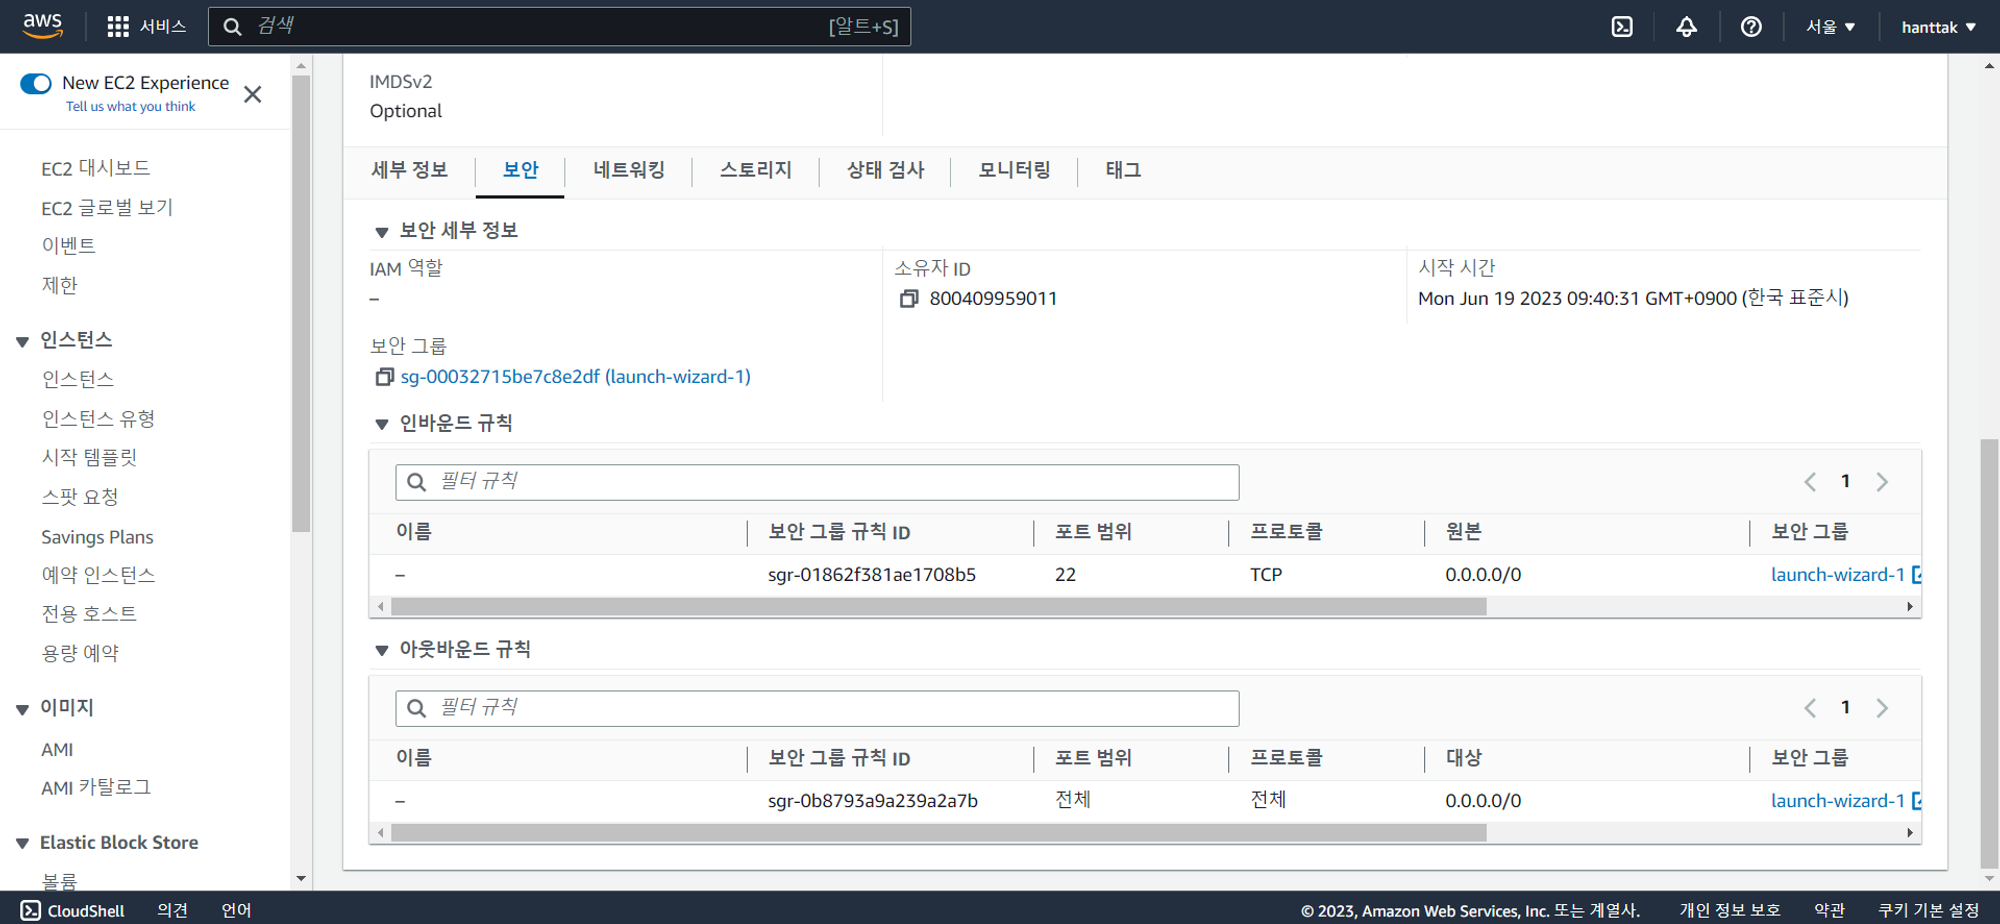
Task: Open 이벤트 in sidebar
Action: coord(68,246)
